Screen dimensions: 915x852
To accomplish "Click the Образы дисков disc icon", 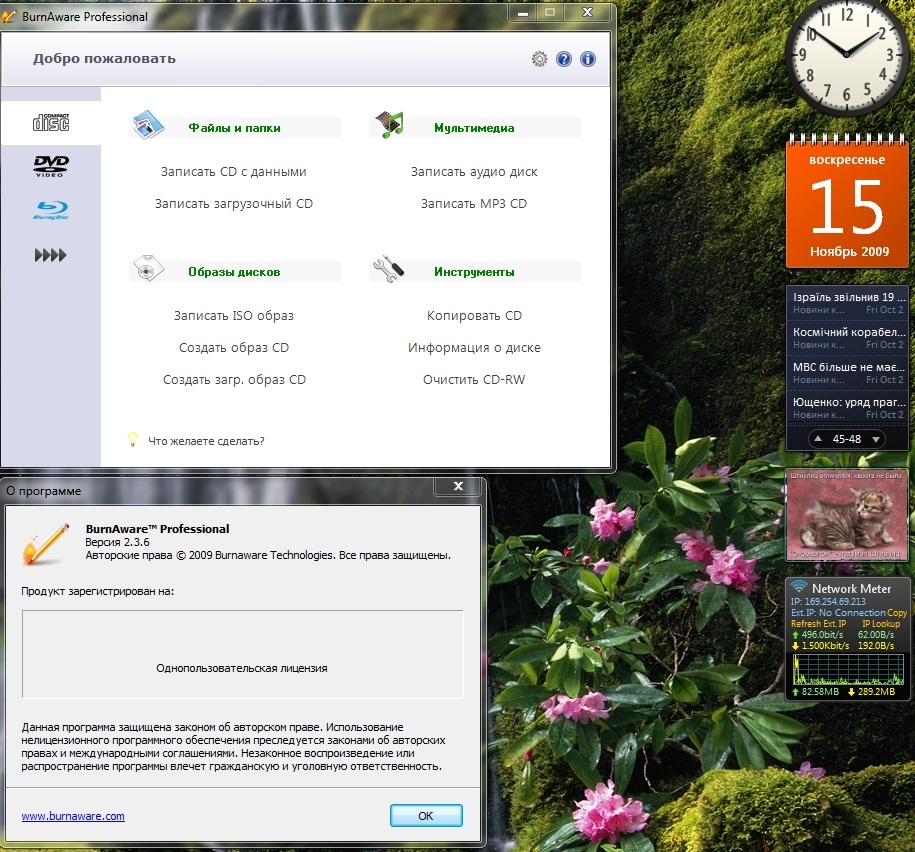I will coord(148,268).
